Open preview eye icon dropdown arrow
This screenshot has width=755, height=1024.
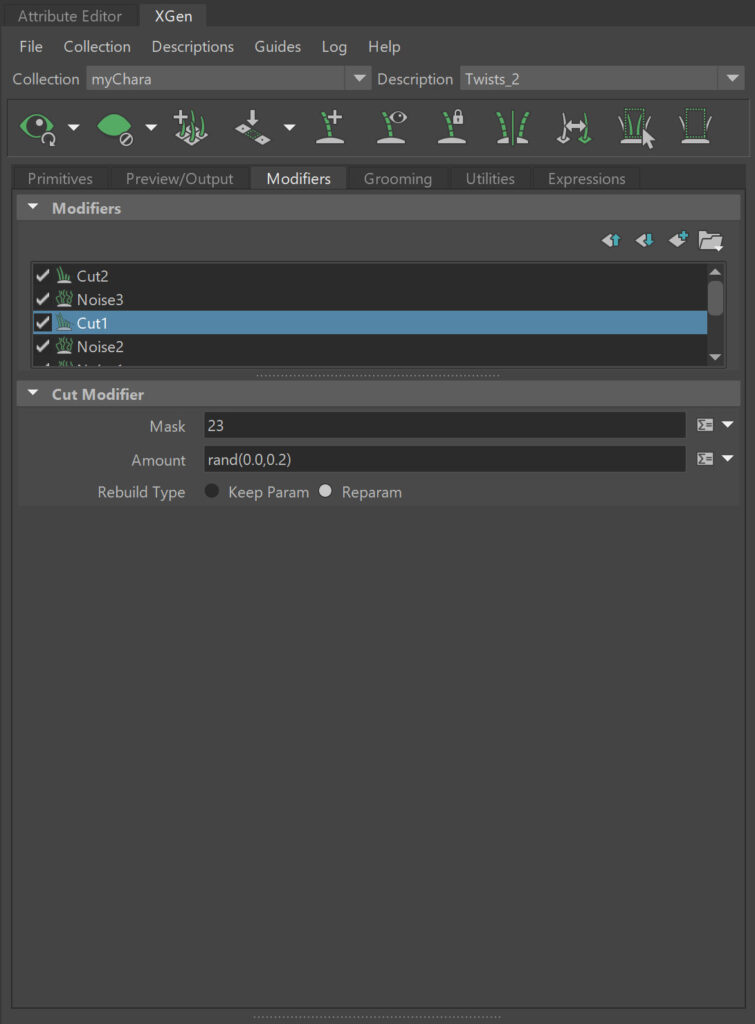[x=74, y=127]
